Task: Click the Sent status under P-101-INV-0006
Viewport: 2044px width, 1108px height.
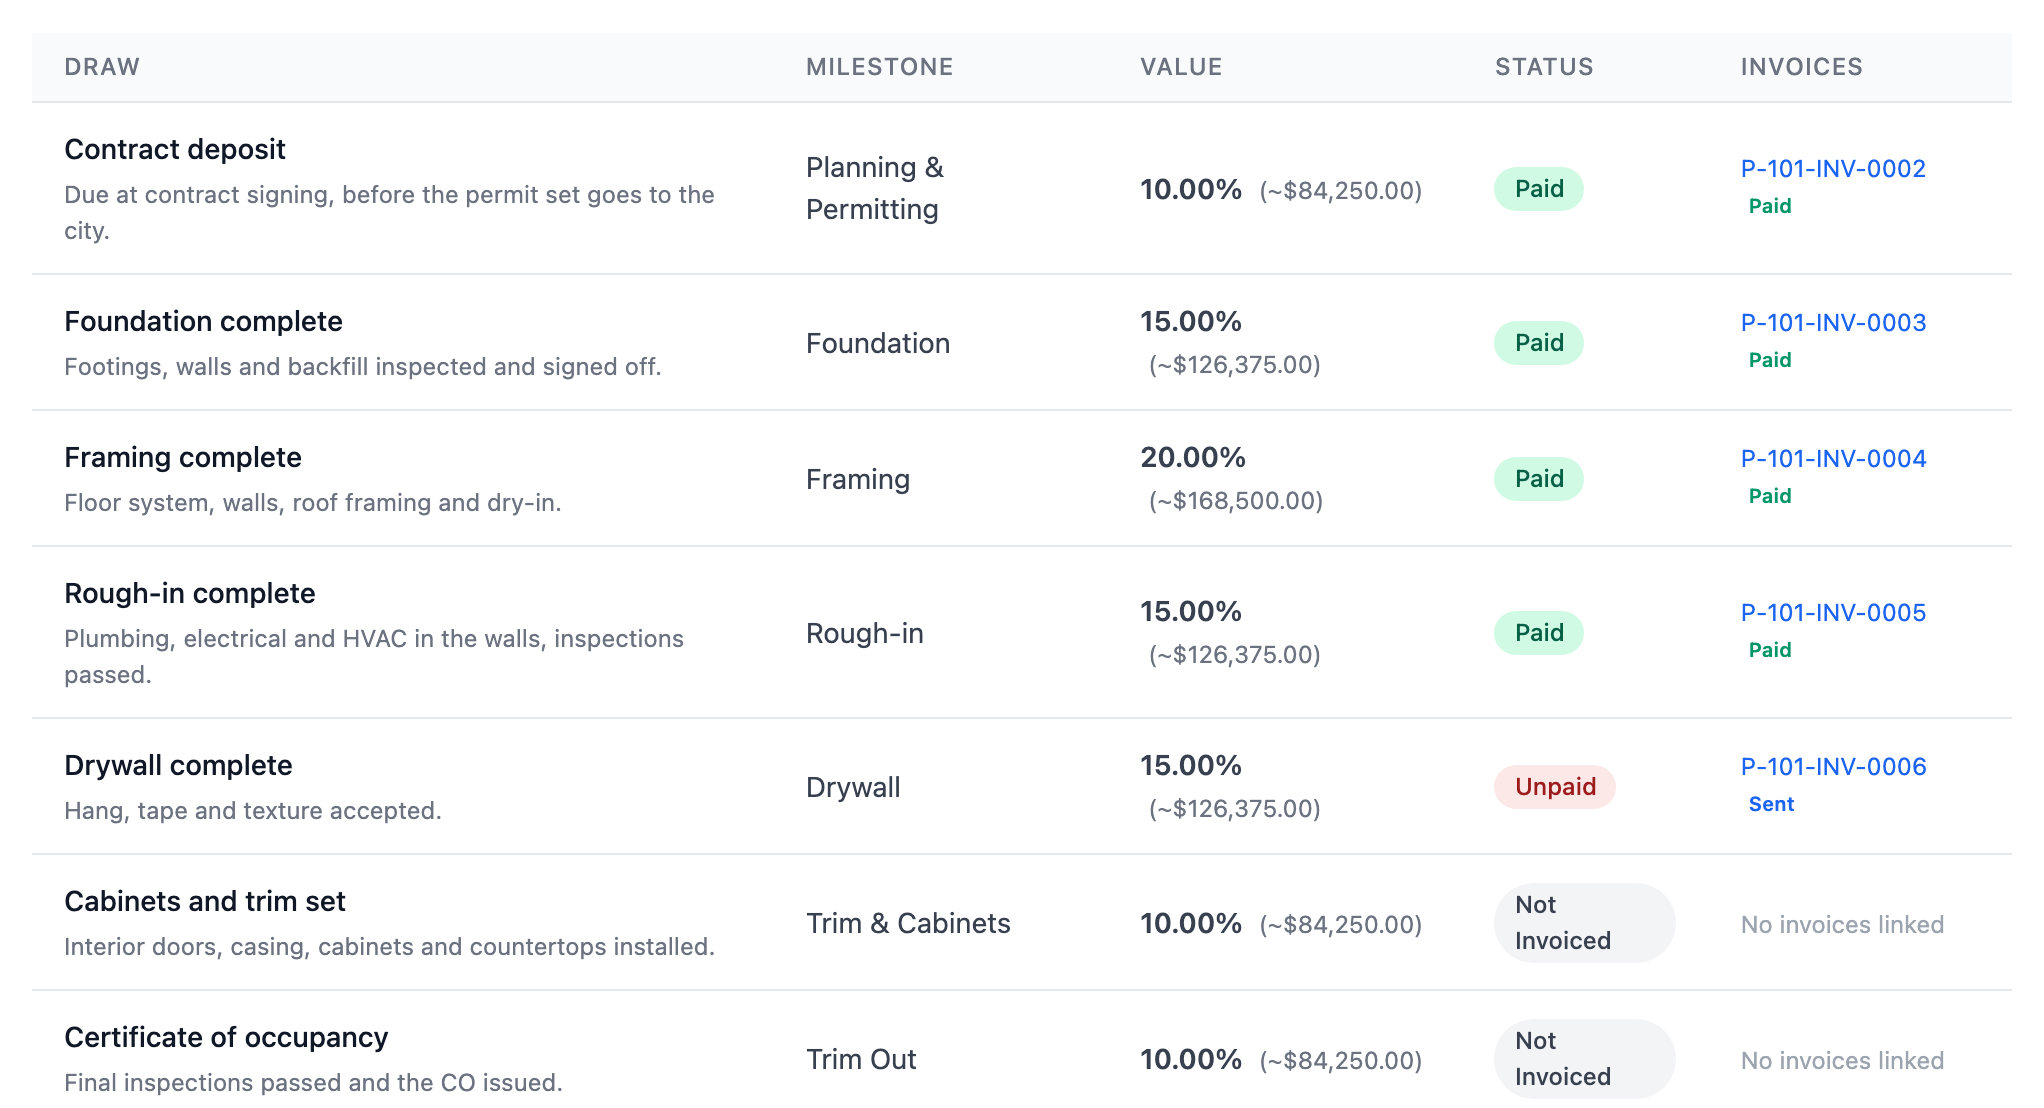Action: 1771,804
